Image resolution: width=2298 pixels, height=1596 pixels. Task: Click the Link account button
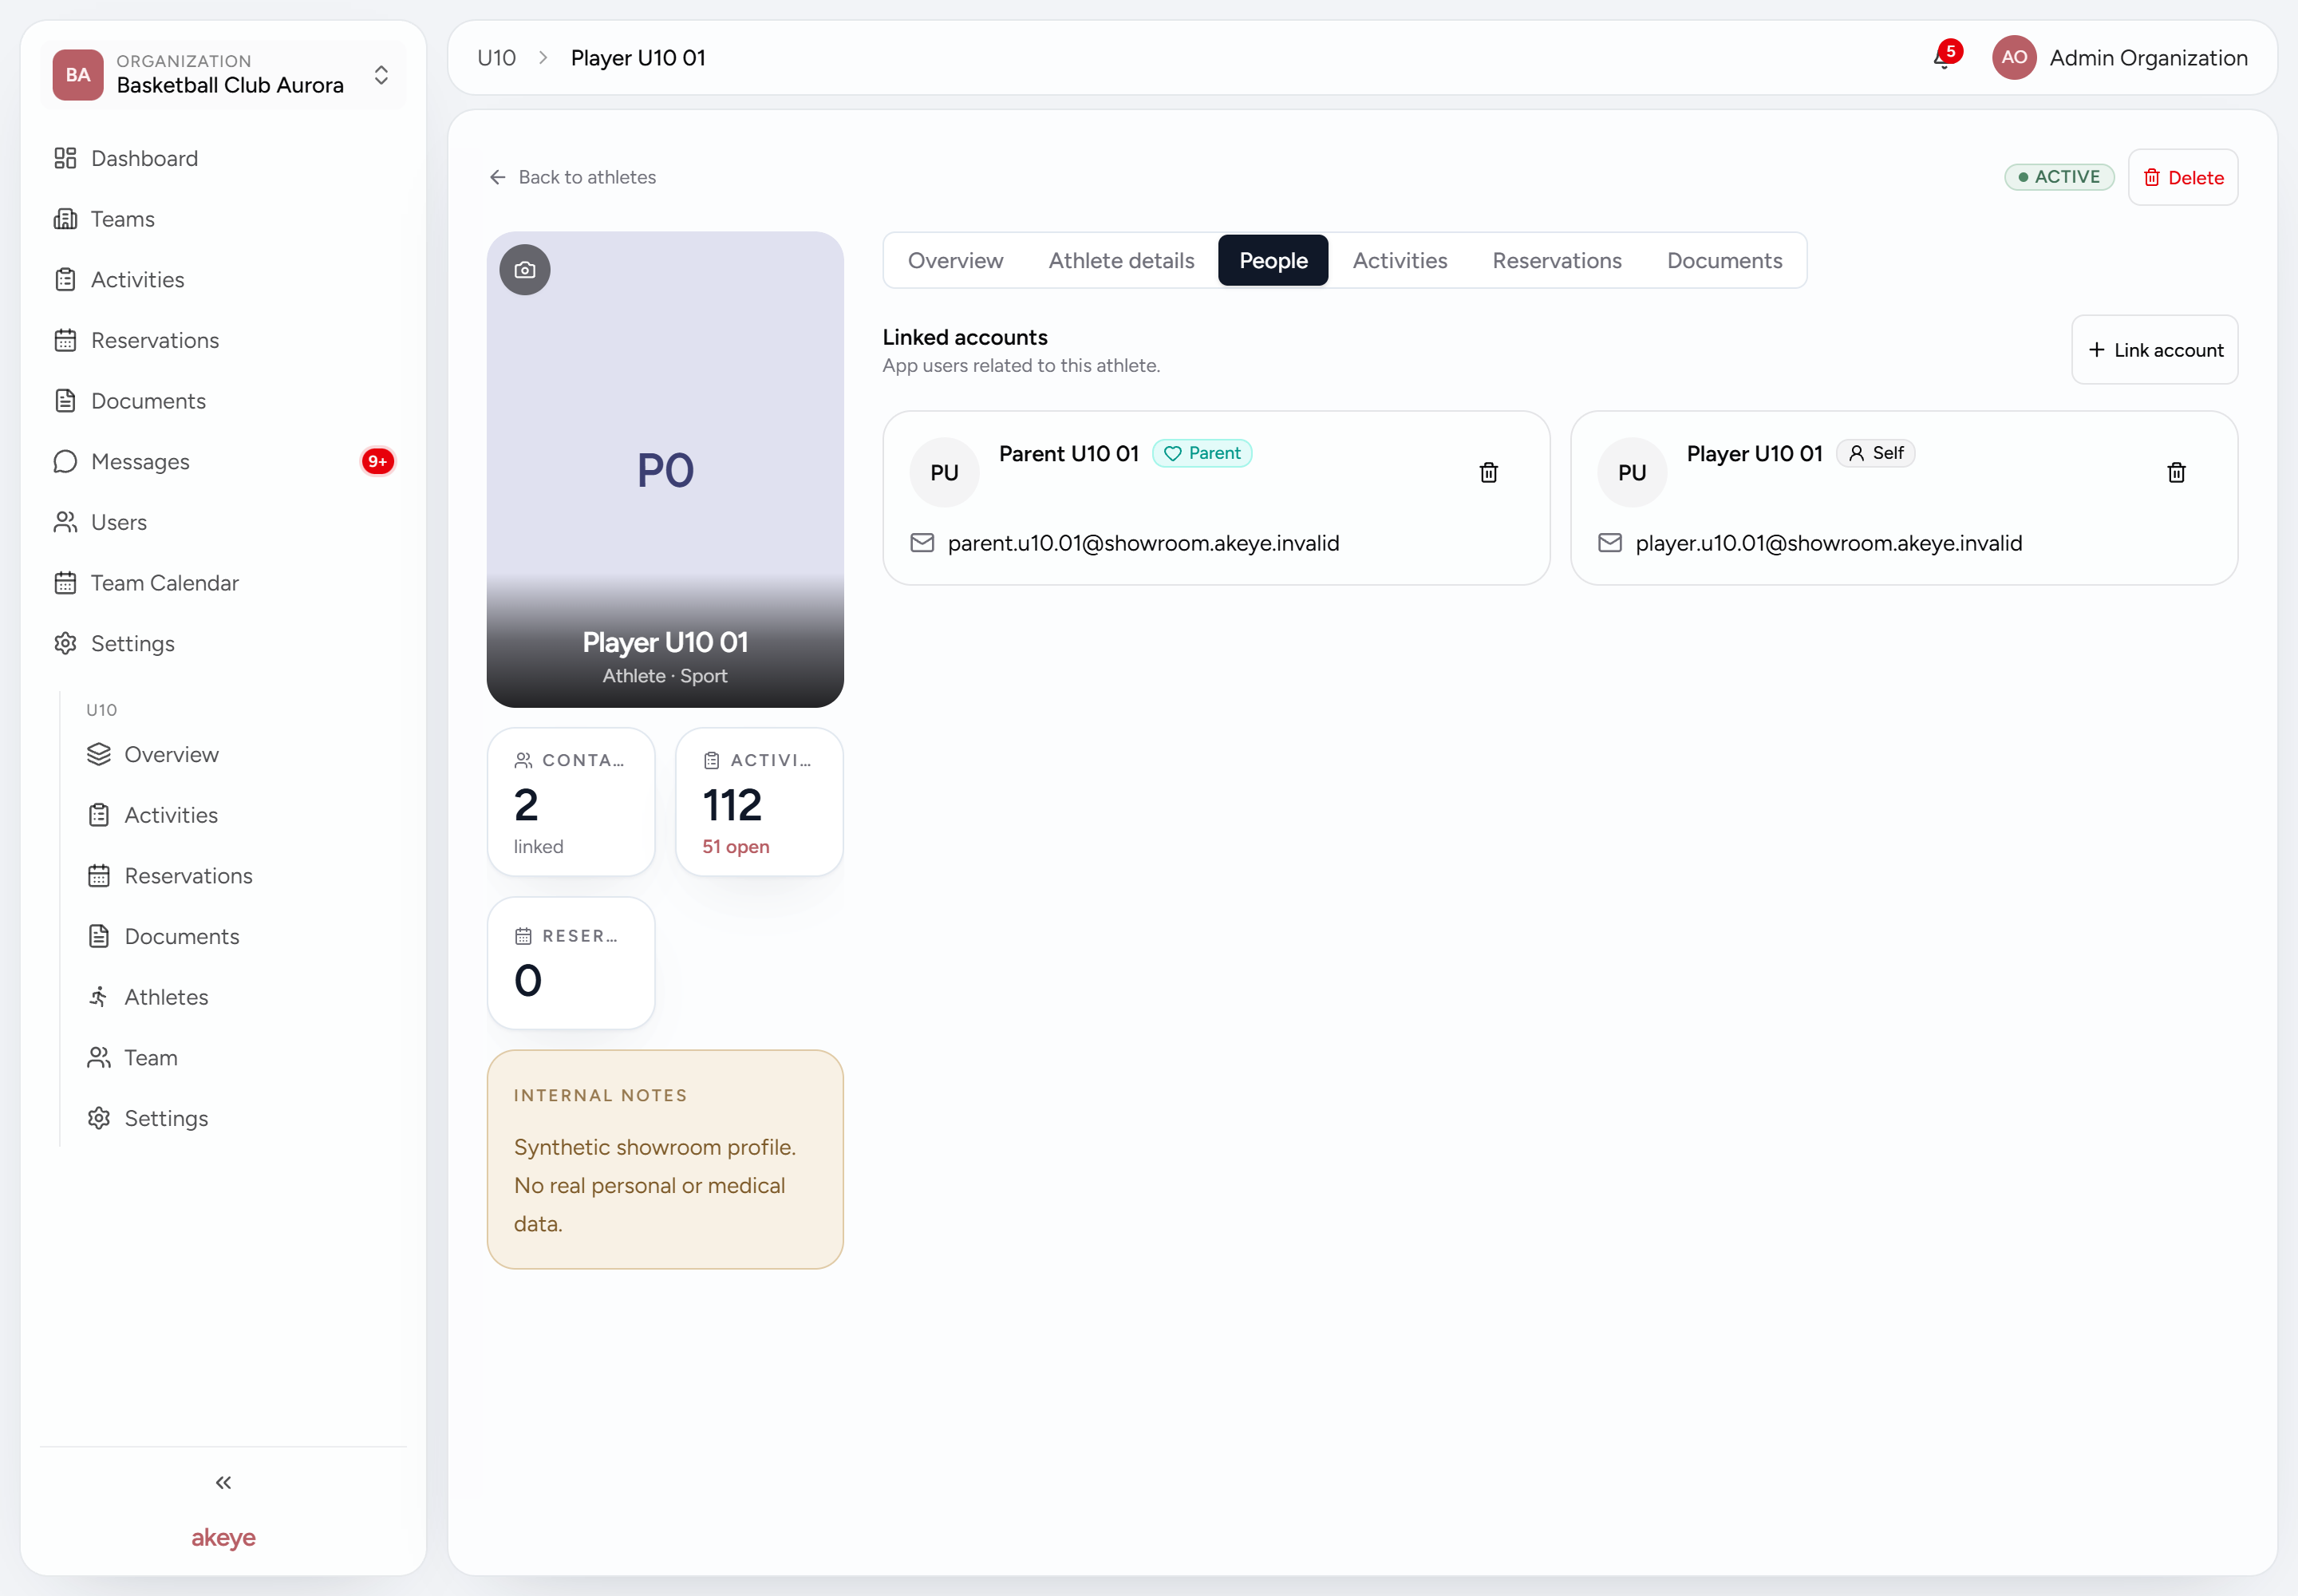tap(2155, 350)
